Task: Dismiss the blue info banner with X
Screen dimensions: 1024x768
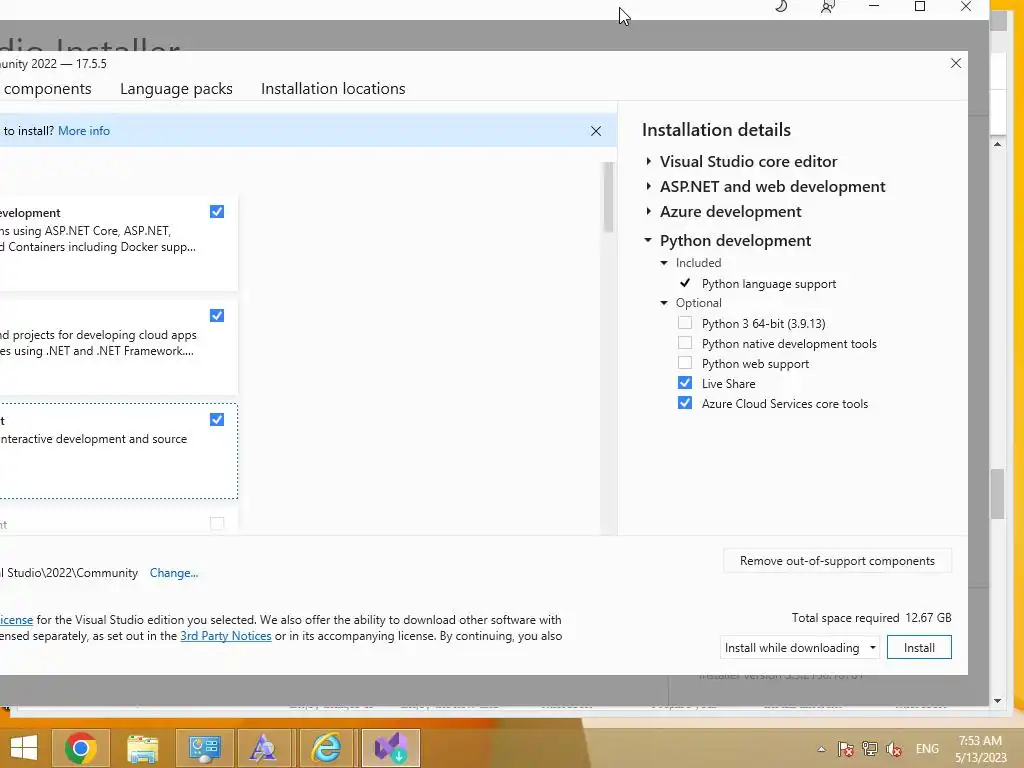Action: 596,131
